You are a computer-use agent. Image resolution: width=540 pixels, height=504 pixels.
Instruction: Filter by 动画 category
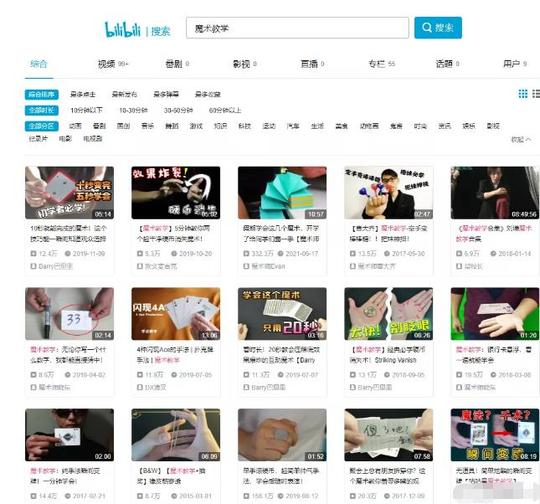point(75,126)
